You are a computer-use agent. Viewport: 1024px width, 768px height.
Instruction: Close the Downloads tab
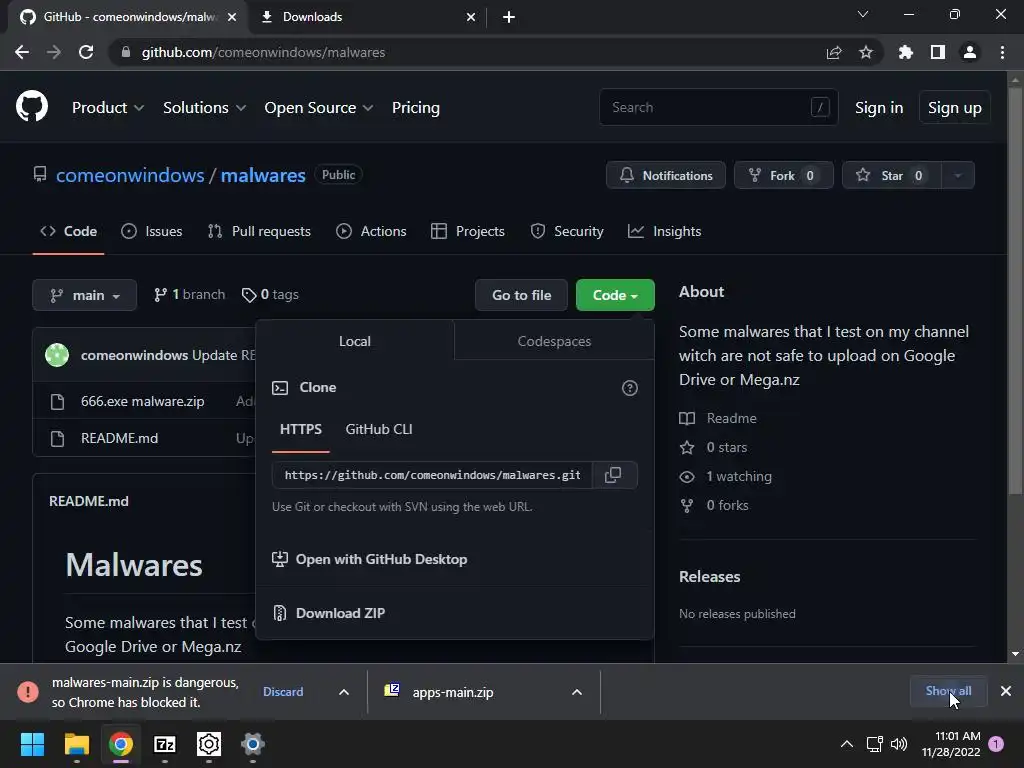click(x=471, y=17)
